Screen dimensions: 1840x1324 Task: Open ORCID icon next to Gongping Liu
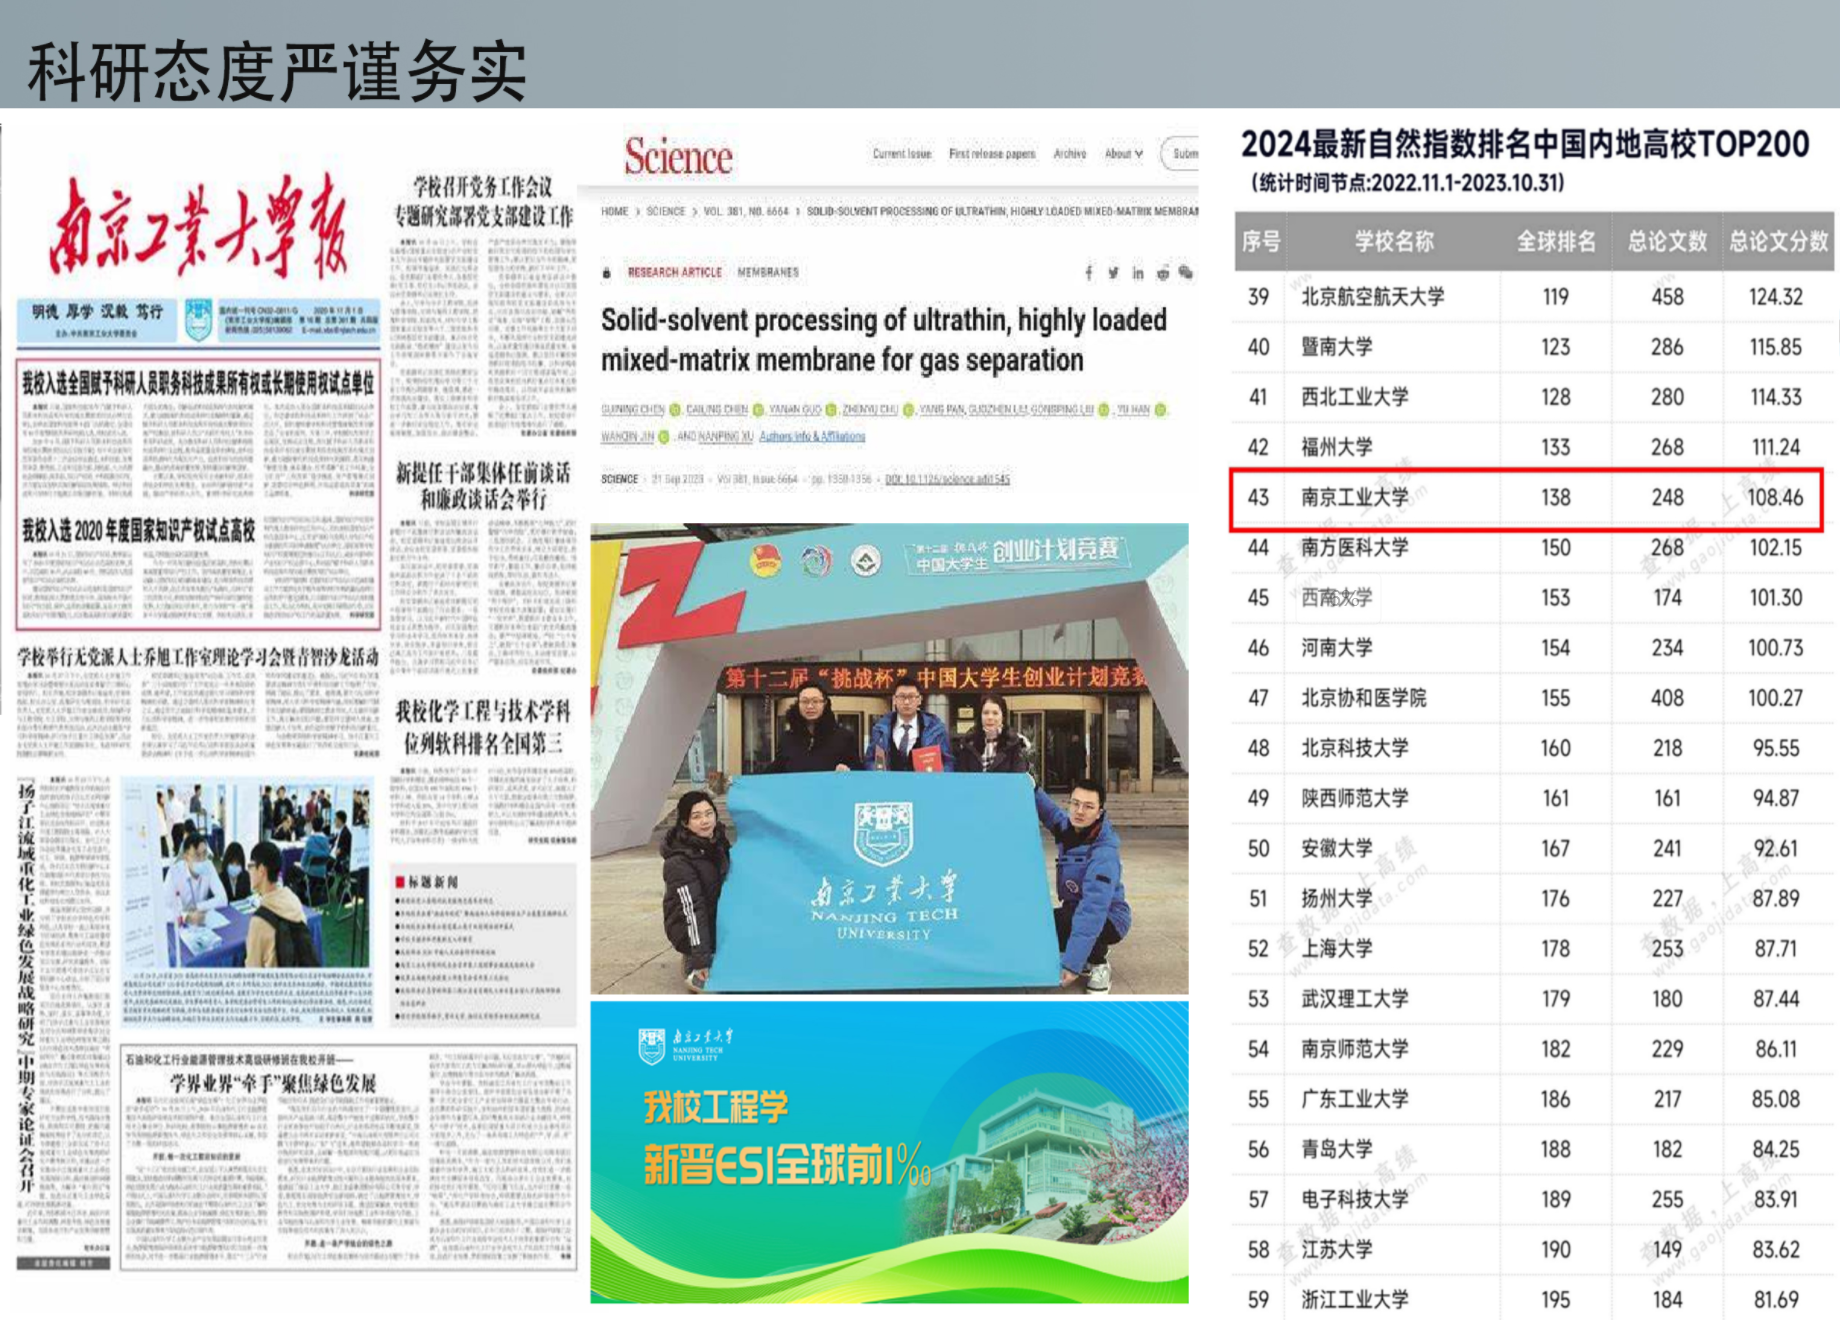point(1103,410)
